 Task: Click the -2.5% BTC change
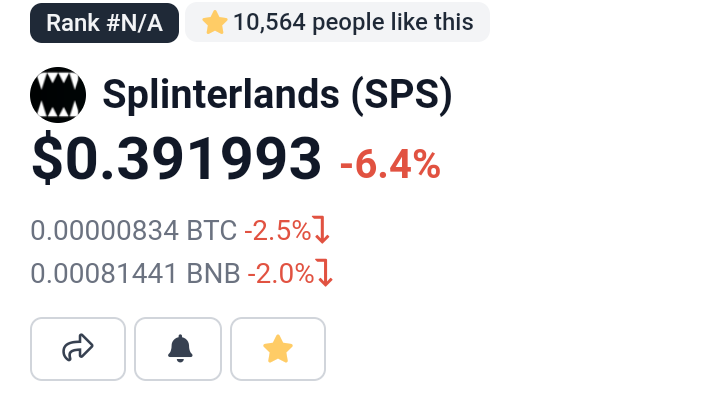[x=278, y=230]
